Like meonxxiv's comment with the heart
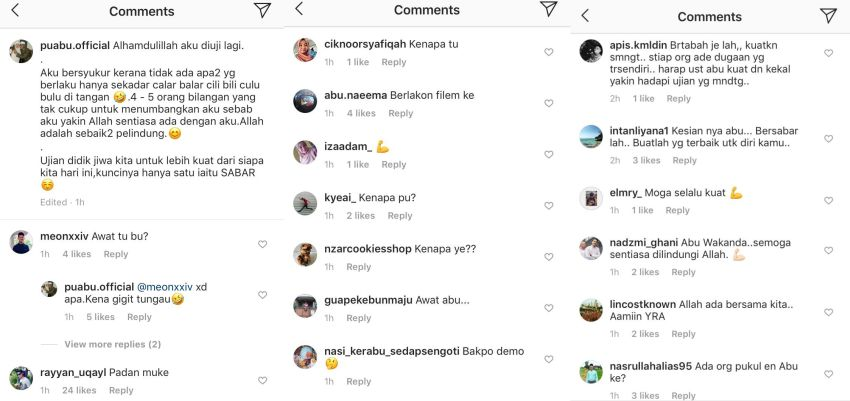The height and width of the screenshot is (401, 850). tap(262, 244)
